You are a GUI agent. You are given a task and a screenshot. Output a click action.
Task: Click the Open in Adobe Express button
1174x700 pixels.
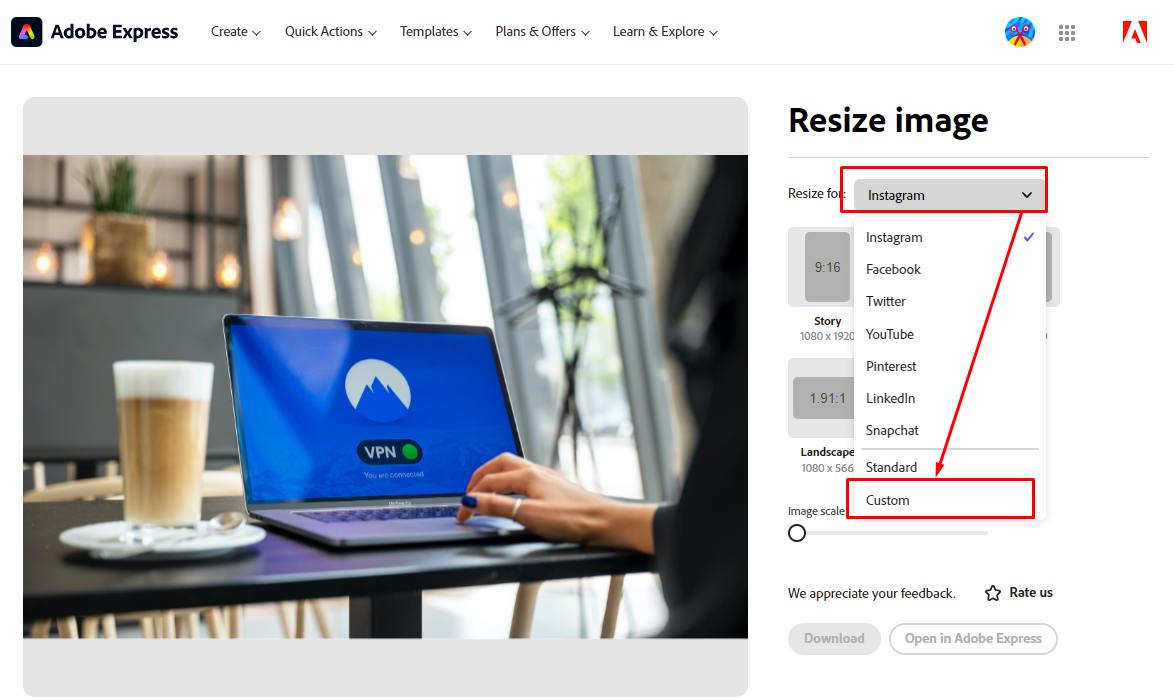972,638
